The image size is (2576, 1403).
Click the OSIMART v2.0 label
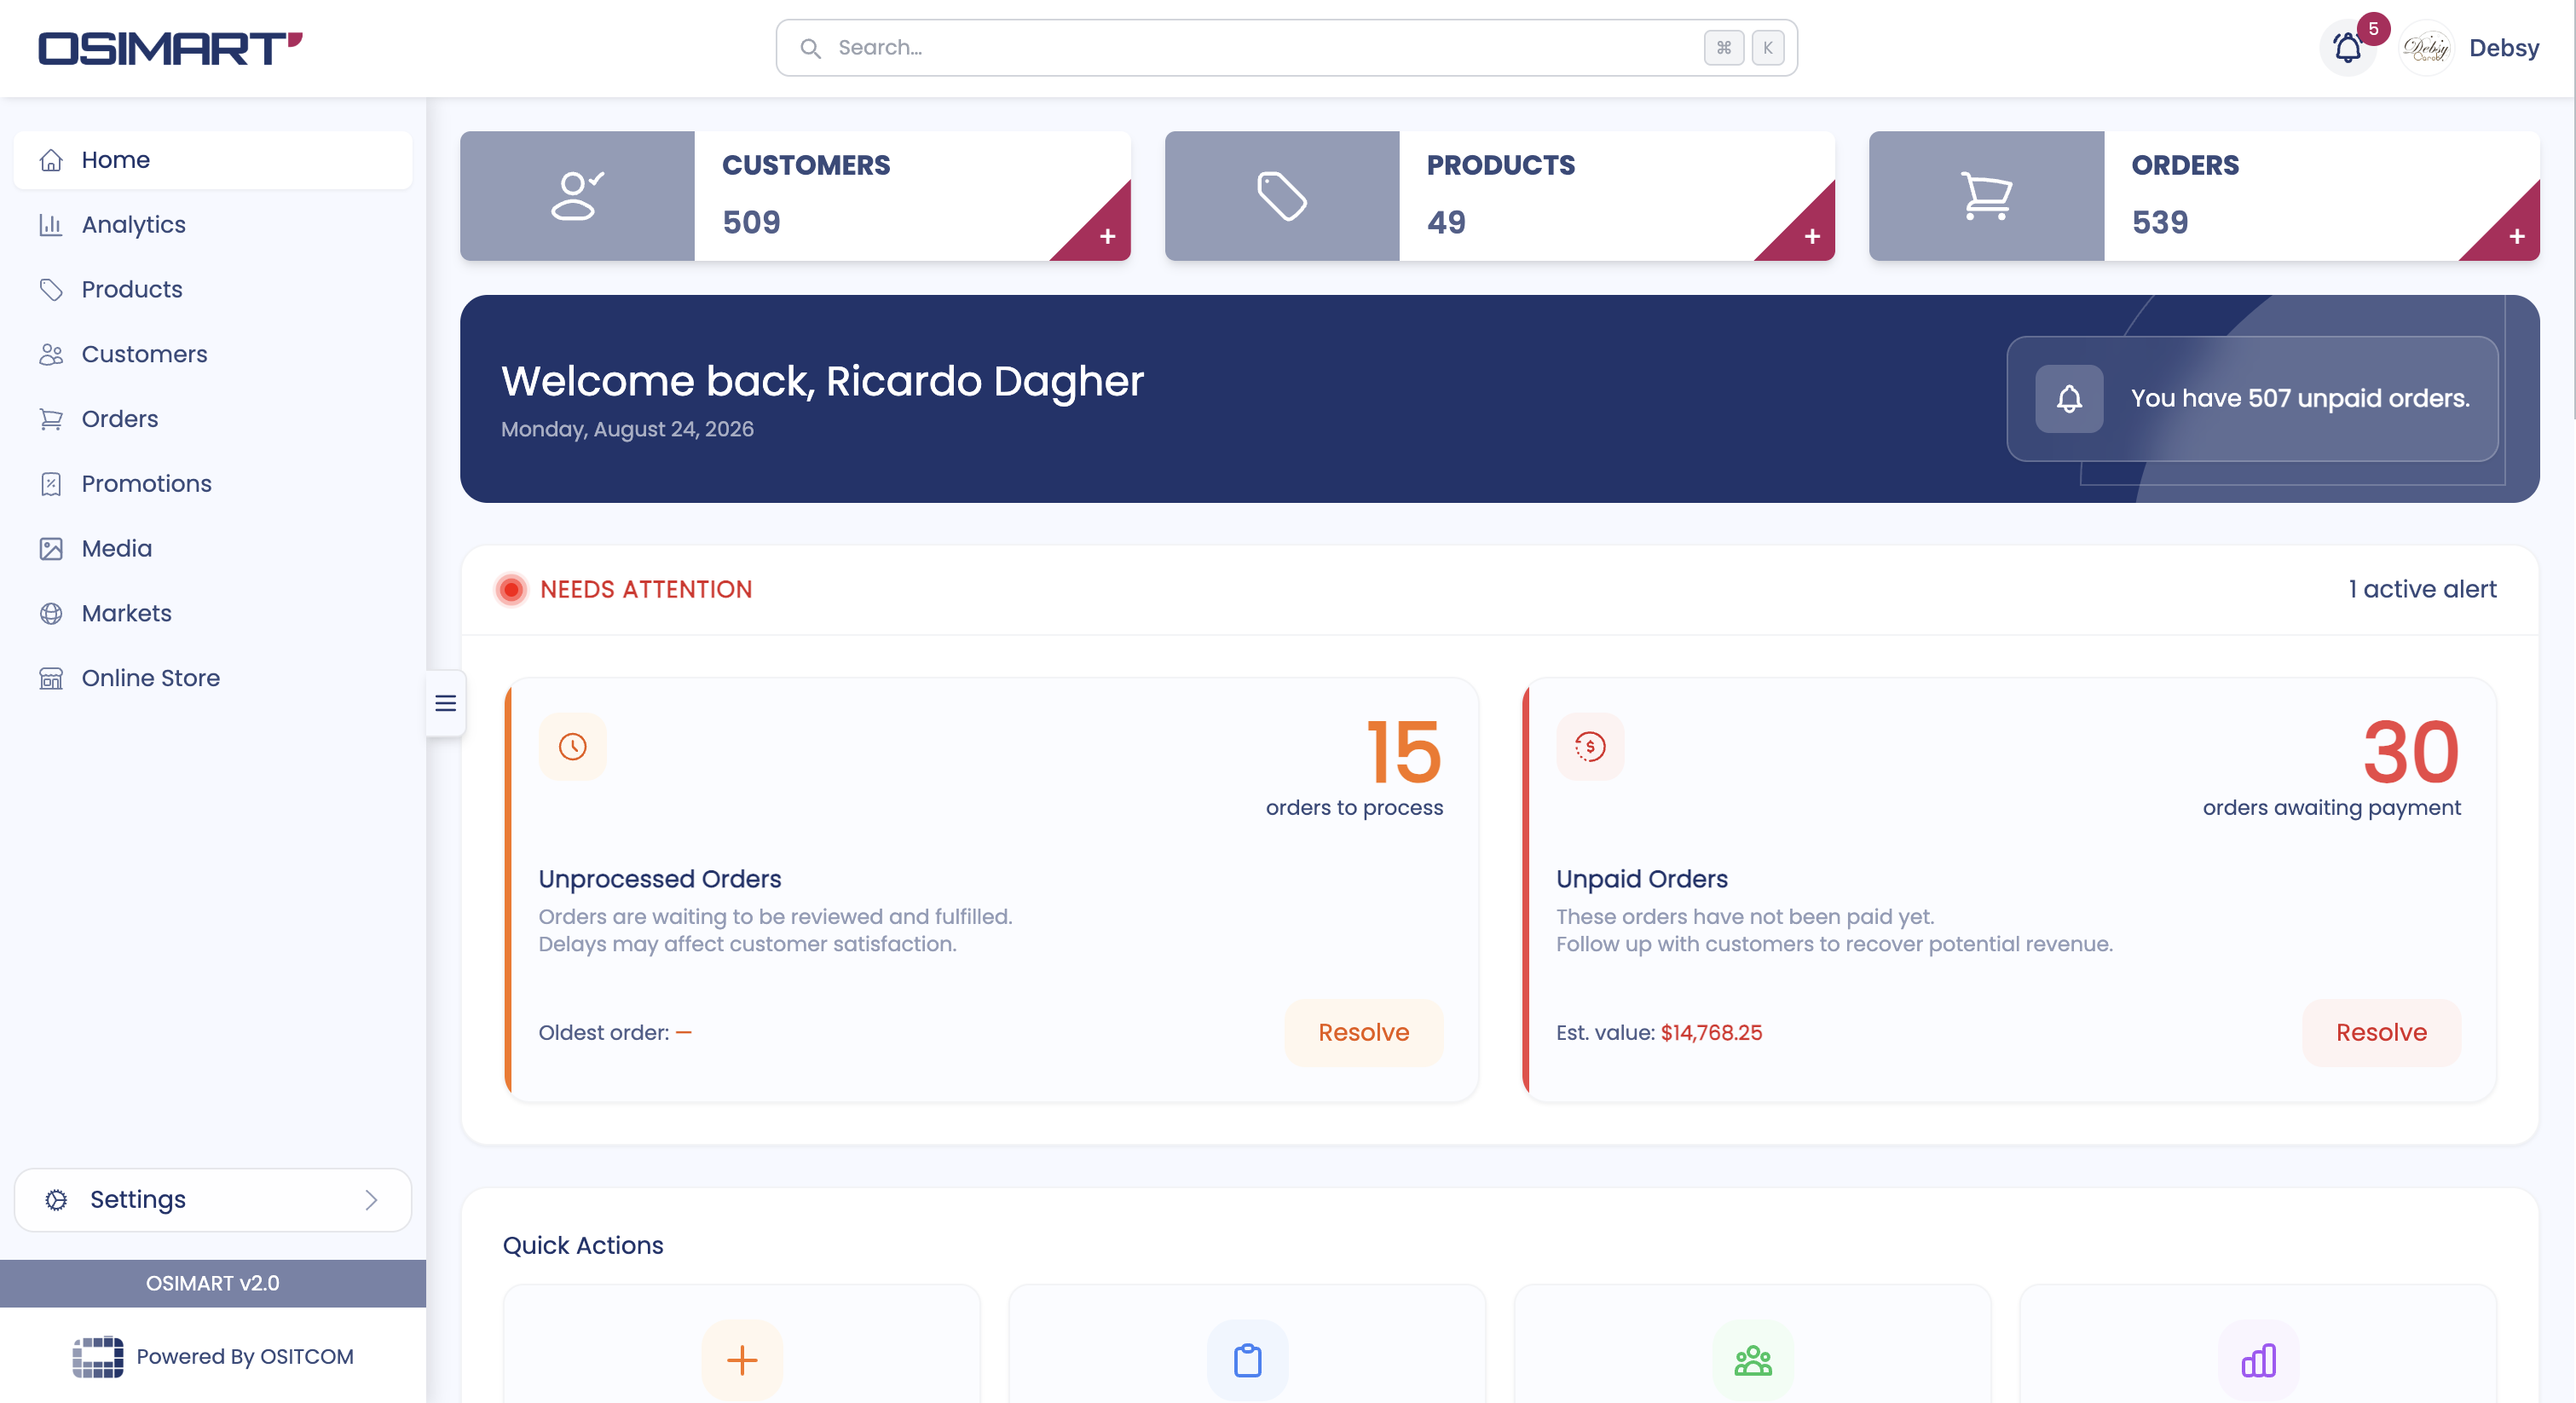click(213, 1283)
